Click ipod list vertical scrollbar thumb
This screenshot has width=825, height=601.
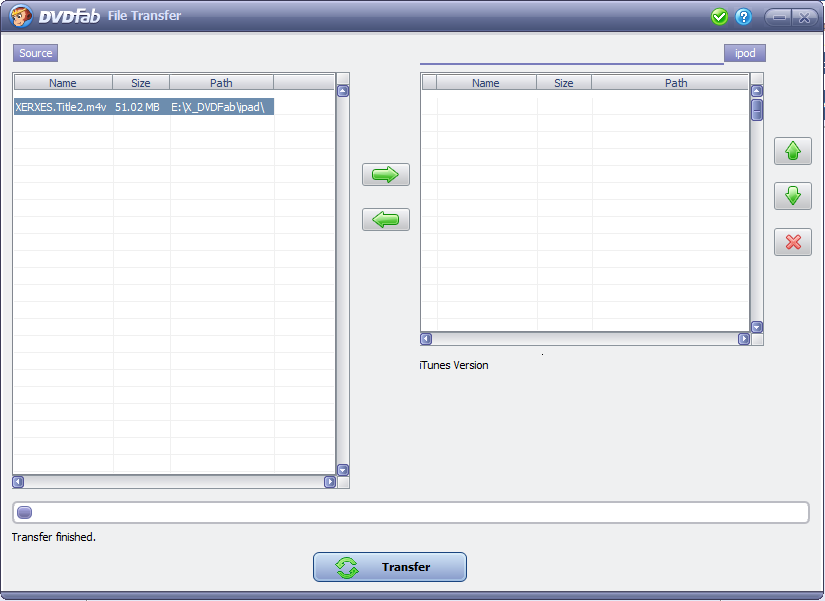coord(757,110)
